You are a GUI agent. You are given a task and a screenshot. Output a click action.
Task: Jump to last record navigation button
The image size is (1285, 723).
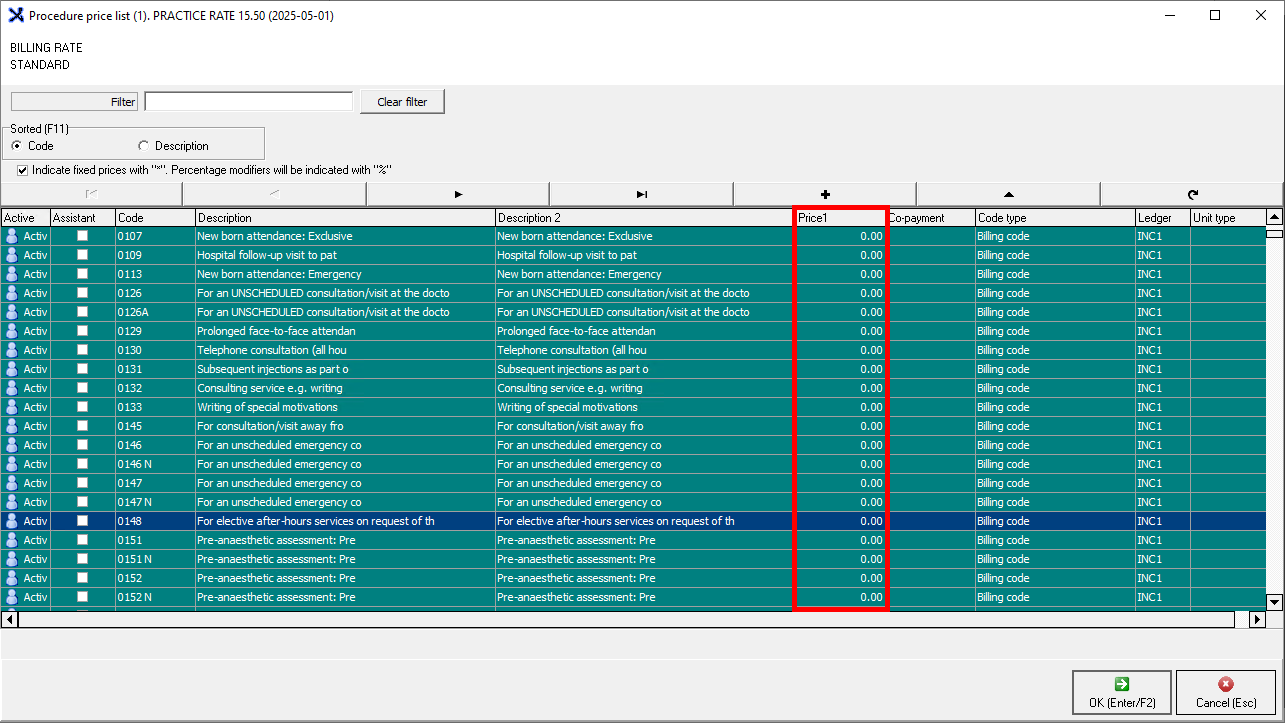[x=641, y=194]
